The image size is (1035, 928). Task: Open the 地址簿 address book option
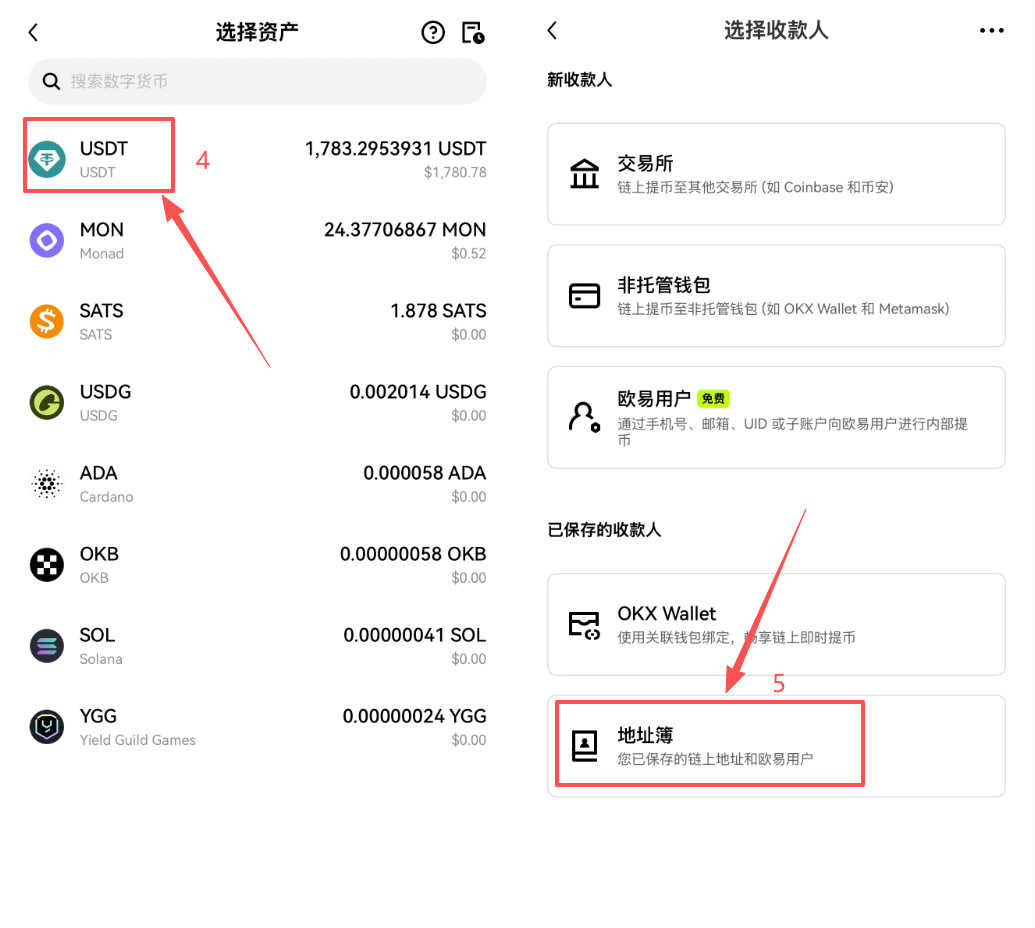click(x=776, y=746)
